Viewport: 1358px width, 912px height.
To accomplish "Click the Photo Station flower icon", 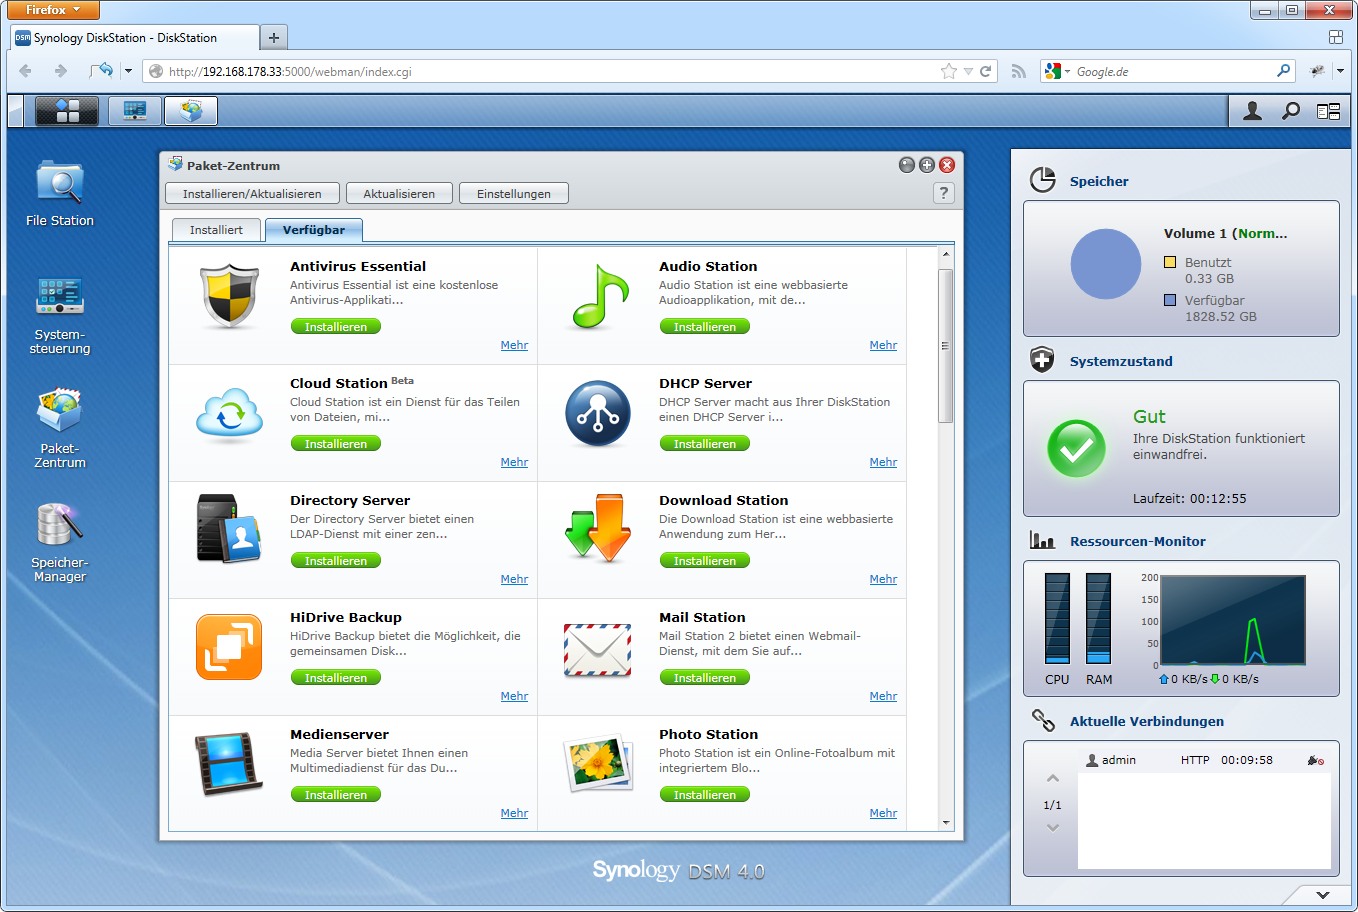I will point(598,763).
